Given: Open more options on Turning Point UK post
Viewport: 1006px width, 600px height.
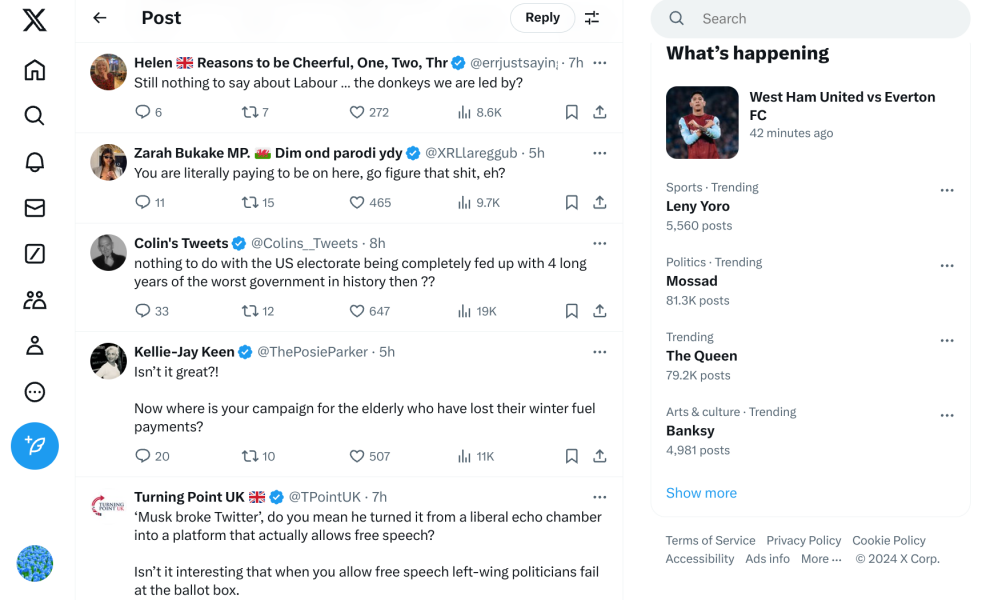Looking at the screenshot, I should point(600,496).
